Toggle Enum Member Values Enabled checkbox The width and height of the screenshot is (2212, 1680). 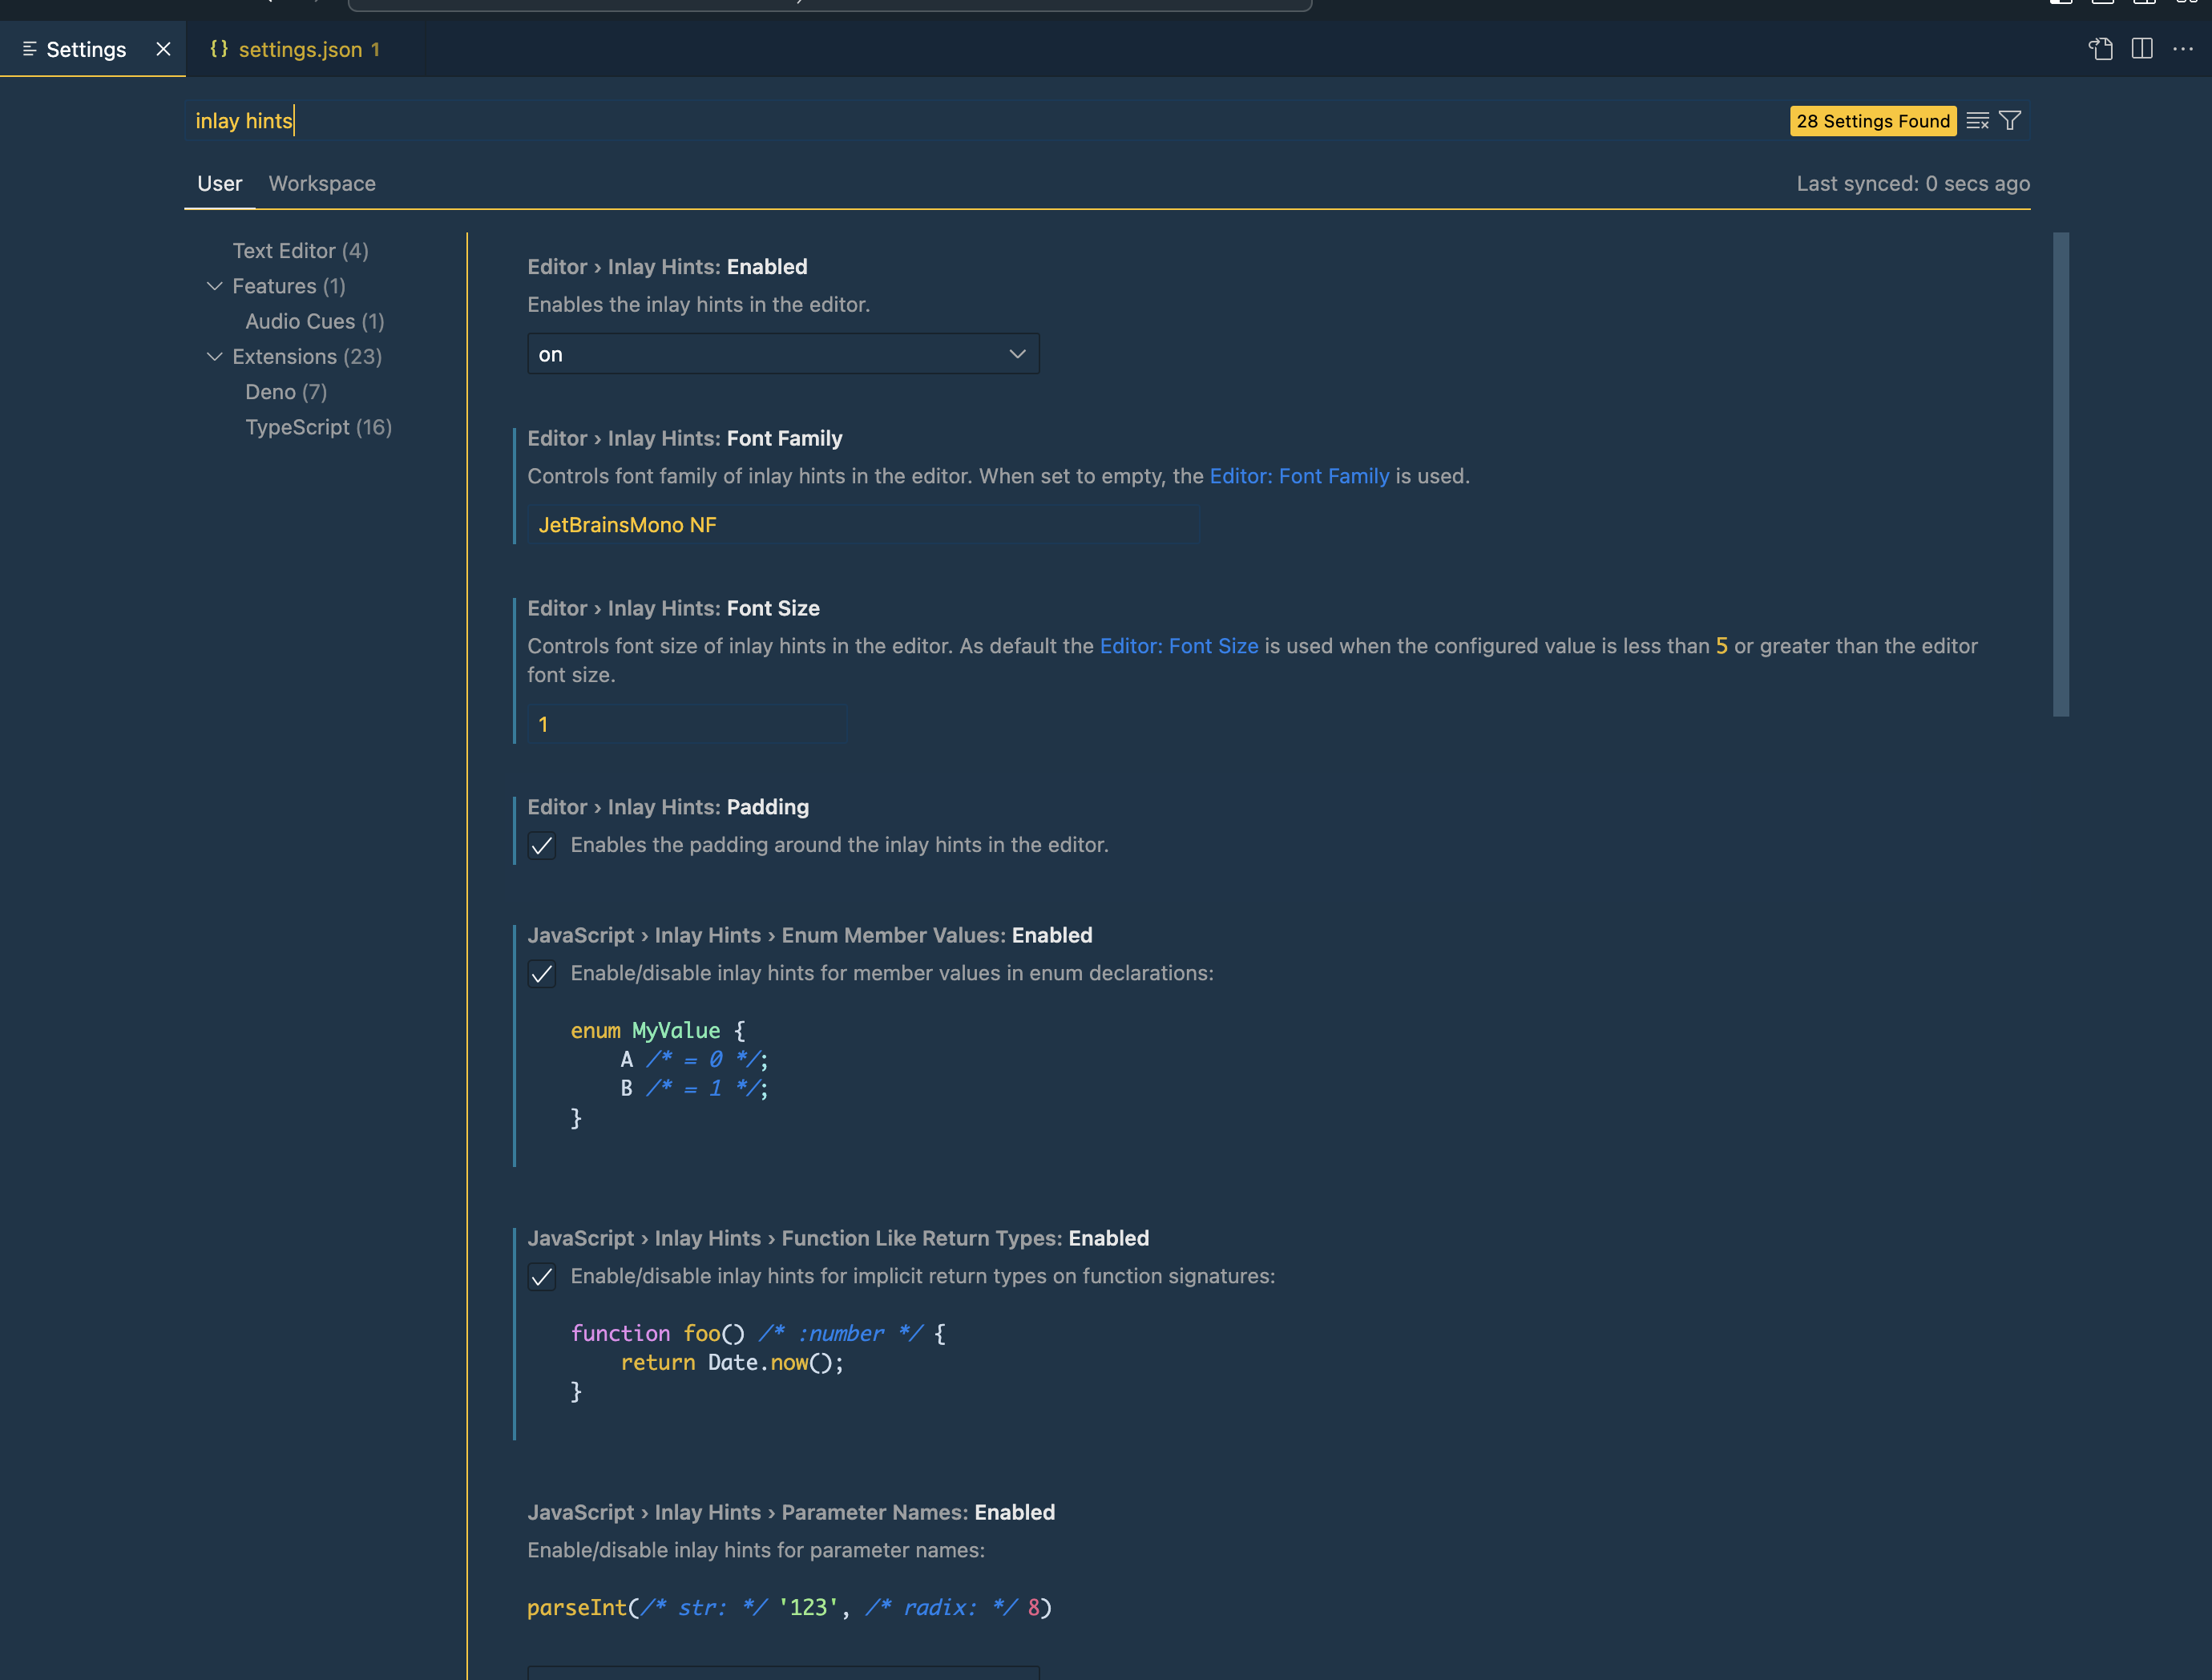(x=542, y=974)
